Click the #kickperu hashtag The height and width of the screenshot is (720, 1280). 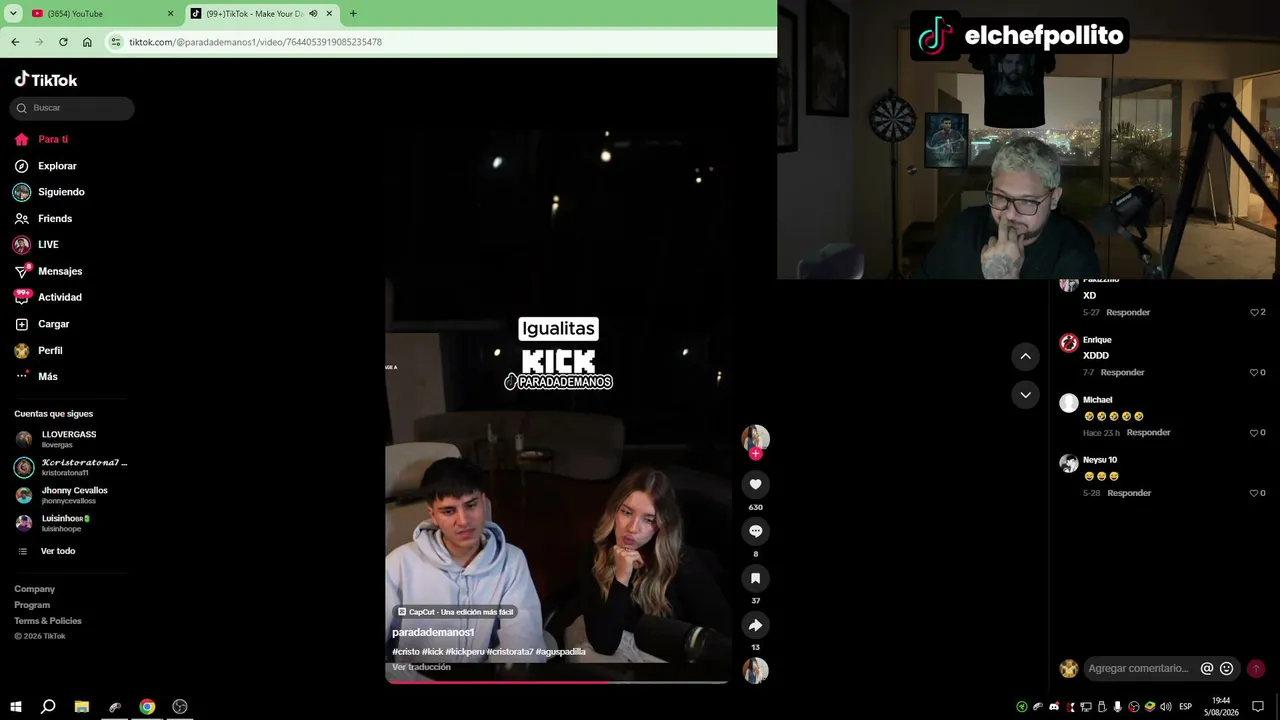coord(464,652)
